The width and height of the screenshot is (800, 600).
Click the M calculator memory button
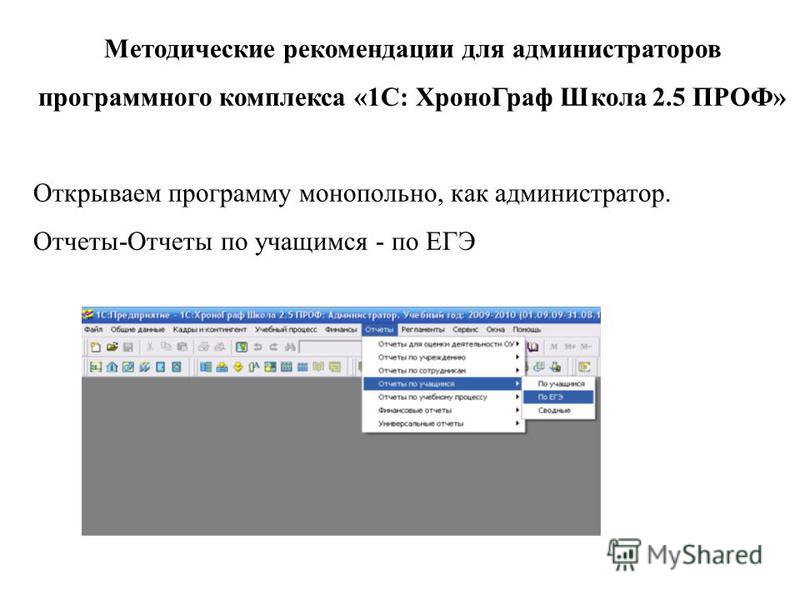[554, 347]
